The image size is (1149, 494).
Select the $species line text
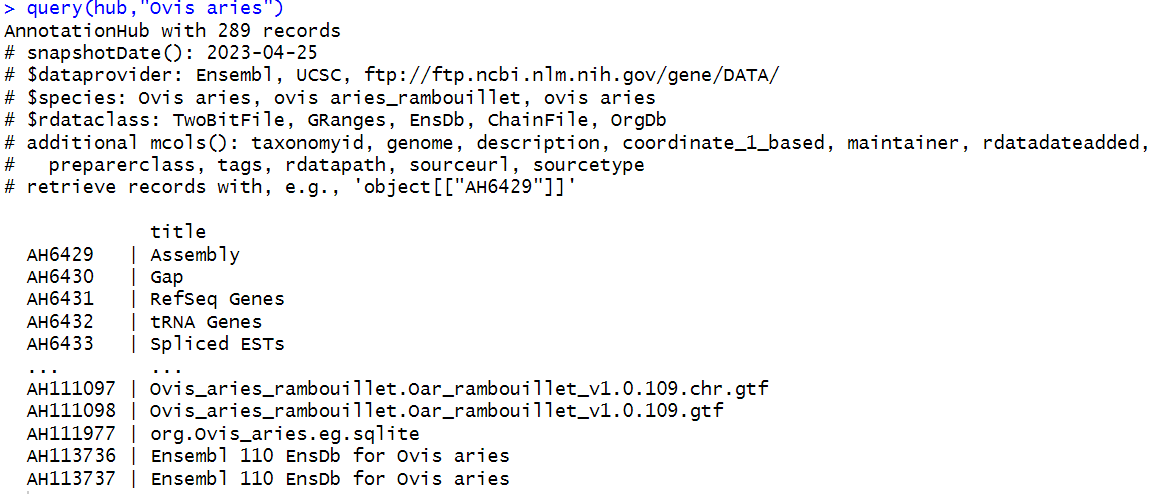(x=330, y=98)
